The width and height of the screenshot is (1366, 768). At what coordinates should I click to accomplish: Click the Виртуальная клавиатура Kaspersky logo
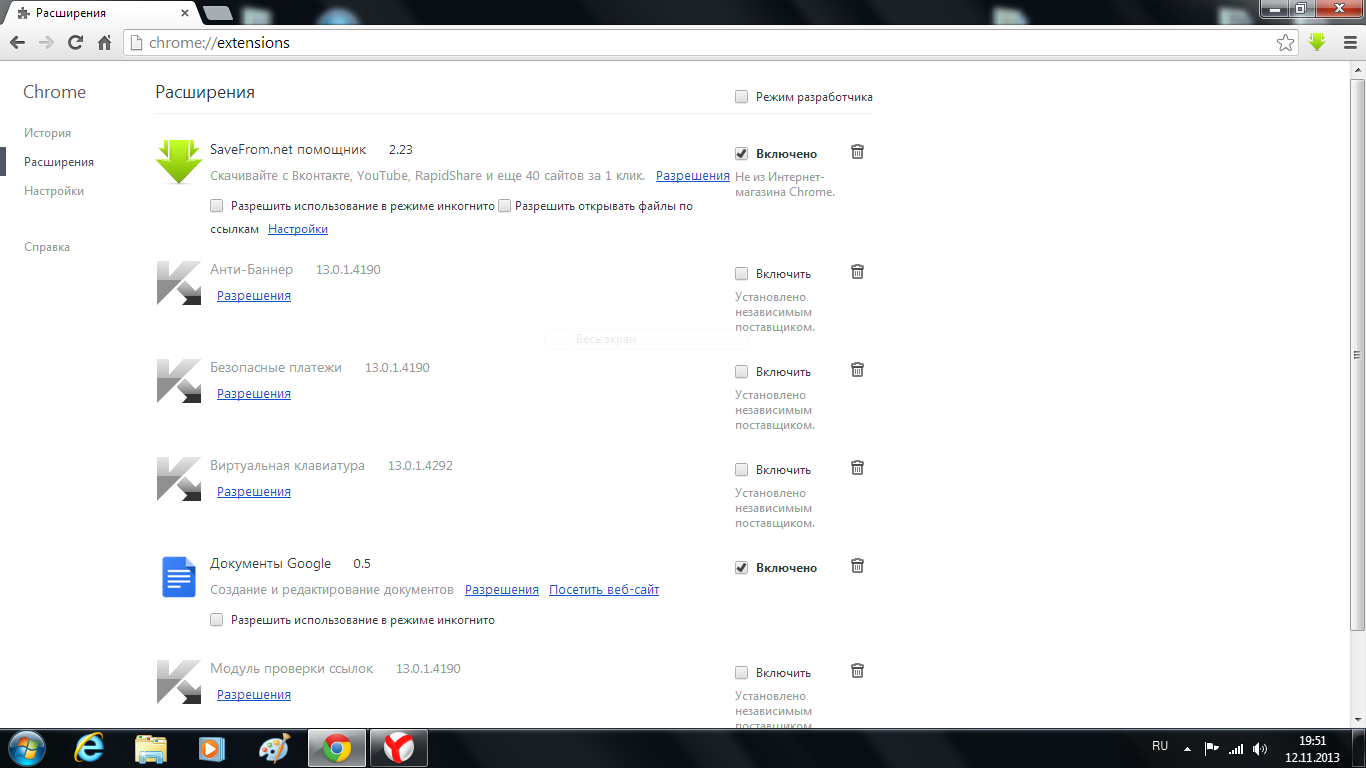pyautogui.click(x=179, y=479)
